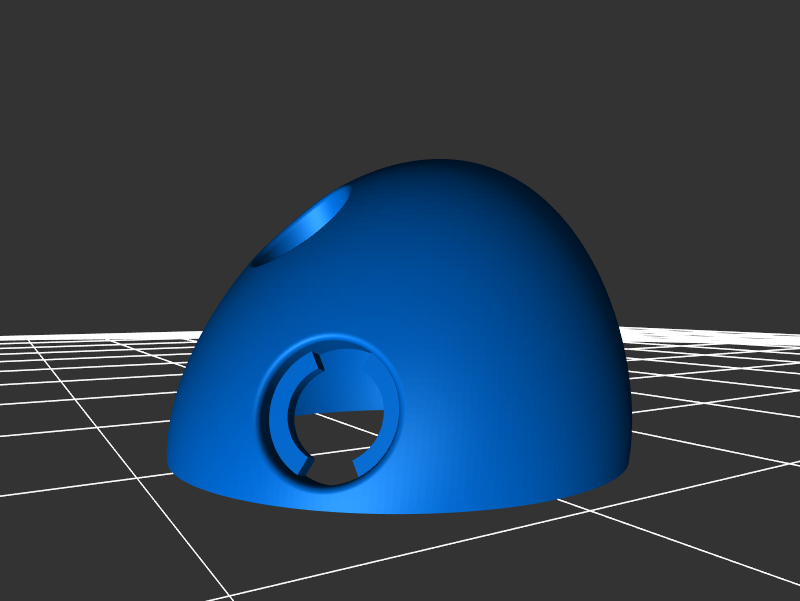800x601 pixels.
Task: Select the left arc of the inner ring
Action: (279, 418)
